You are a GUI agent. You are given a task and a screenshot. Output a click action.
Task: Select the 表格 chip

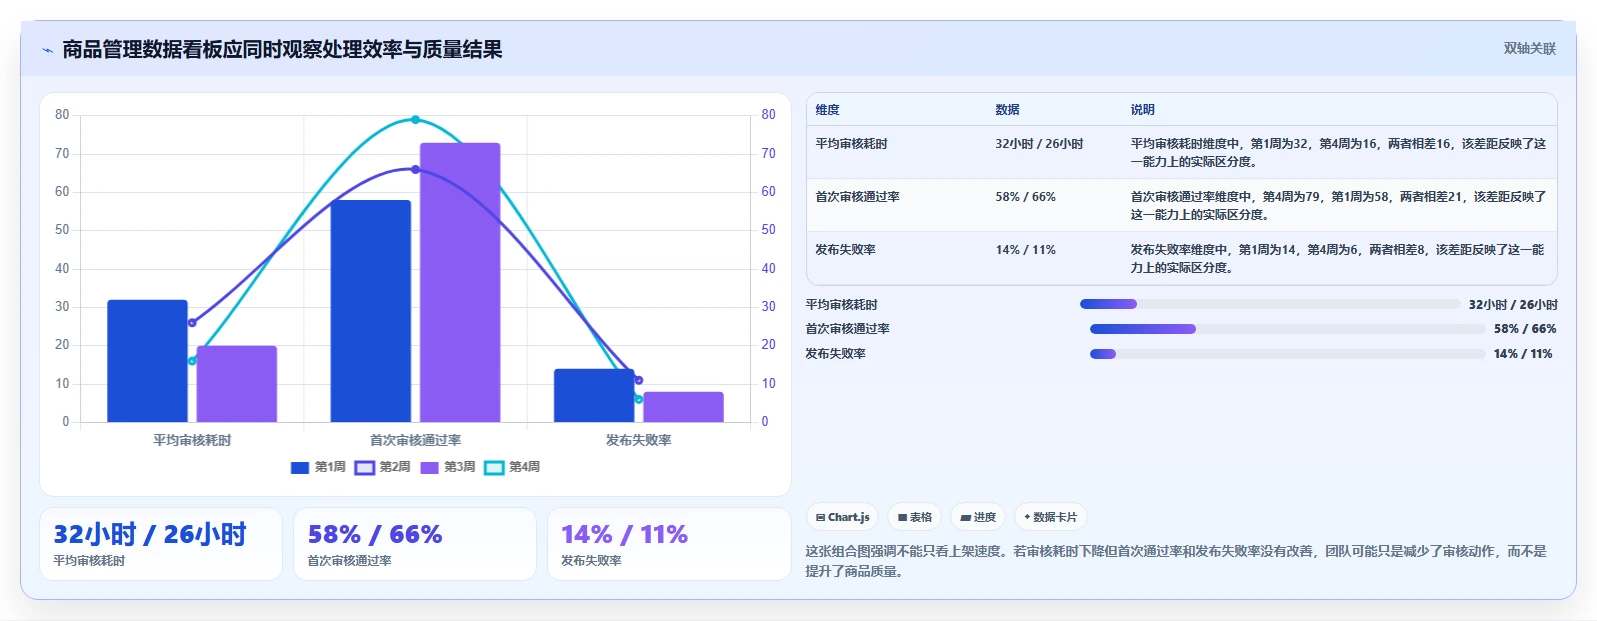914,517
